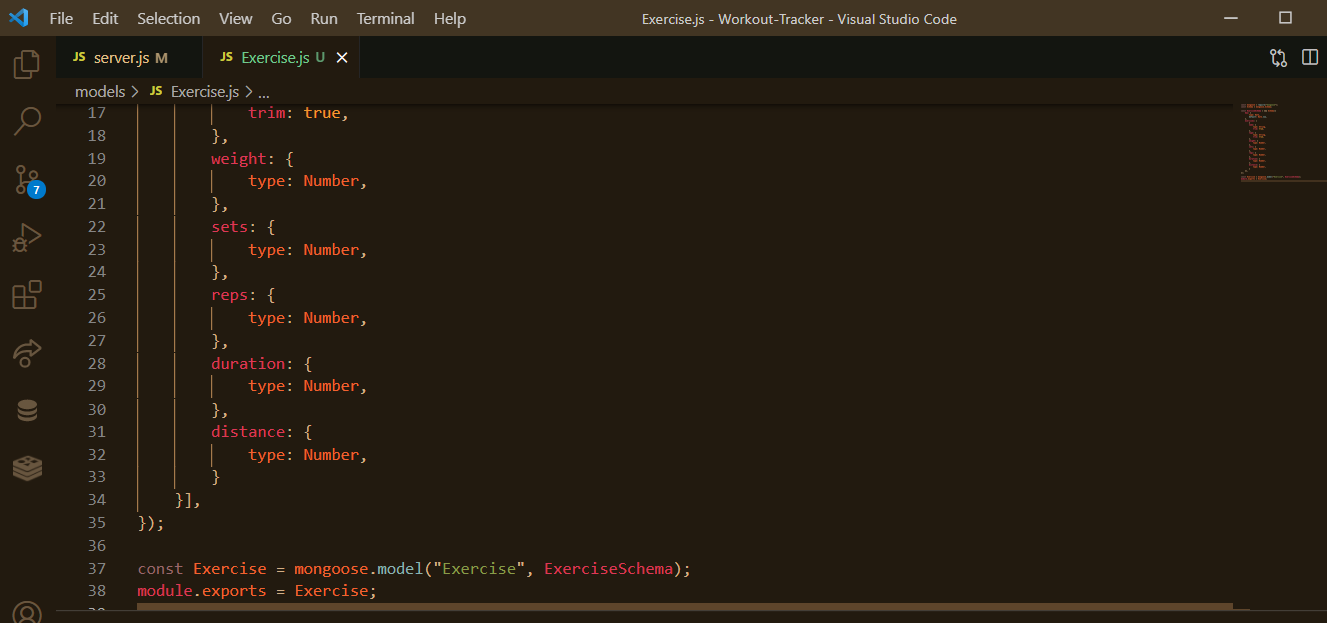The height and width of the screenshot is (623, 1327).
Task: Open the Help menu
Action: (x=450, y=18)
